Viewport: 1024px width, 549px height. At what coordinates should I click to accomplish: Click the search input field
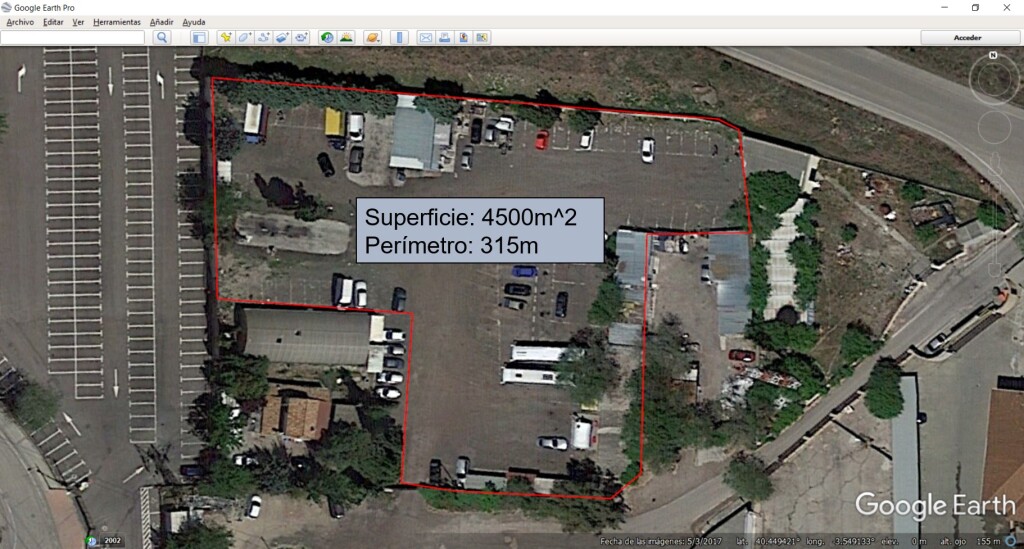coord(72,38)
